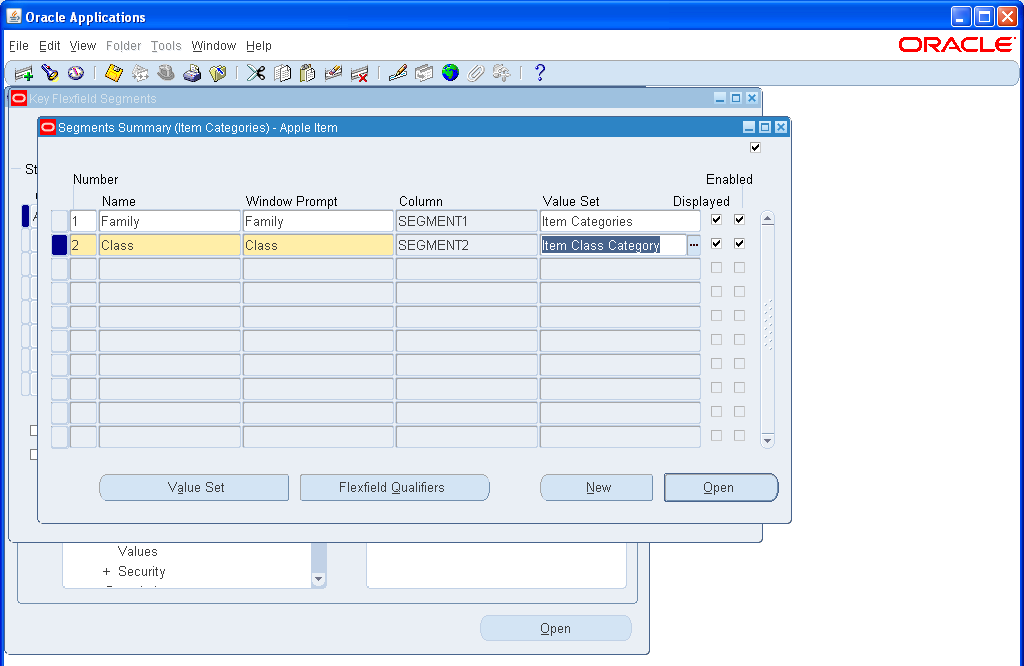The image size is (1024, 666).
Task: Open Translations with the globe icon
Action: pyautogui.click(x=451, y=72)
